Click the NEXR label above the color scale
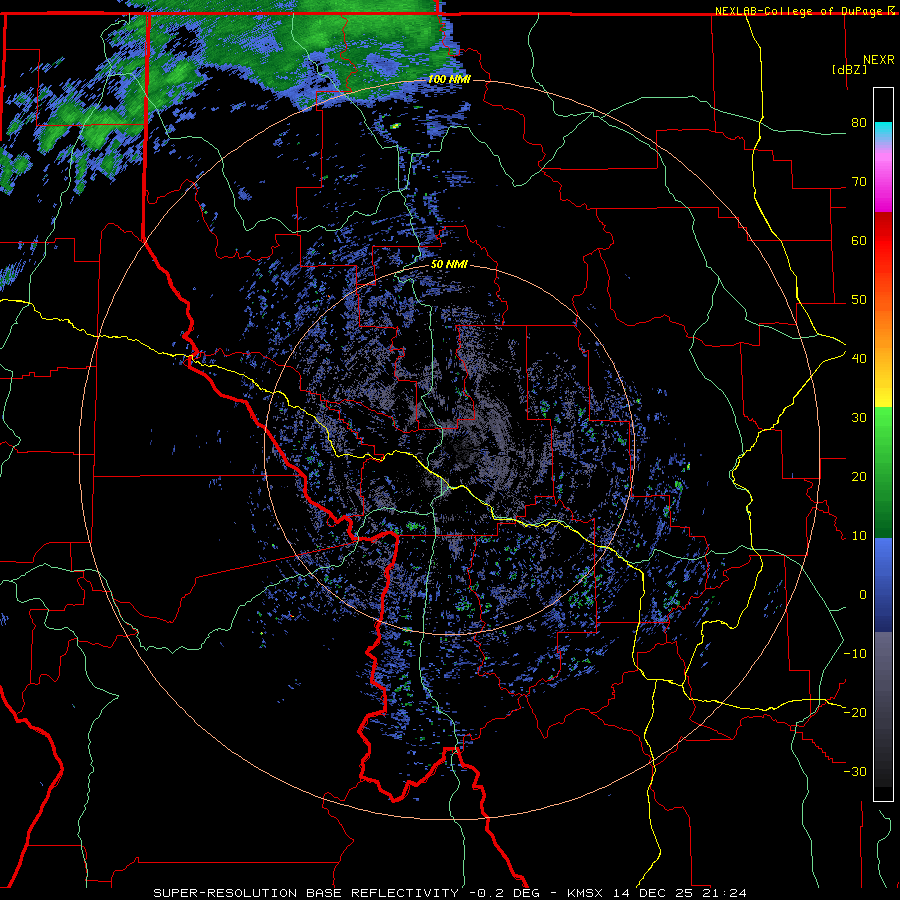Viewport: 900px width, 900px height. (x=879, y=60)
